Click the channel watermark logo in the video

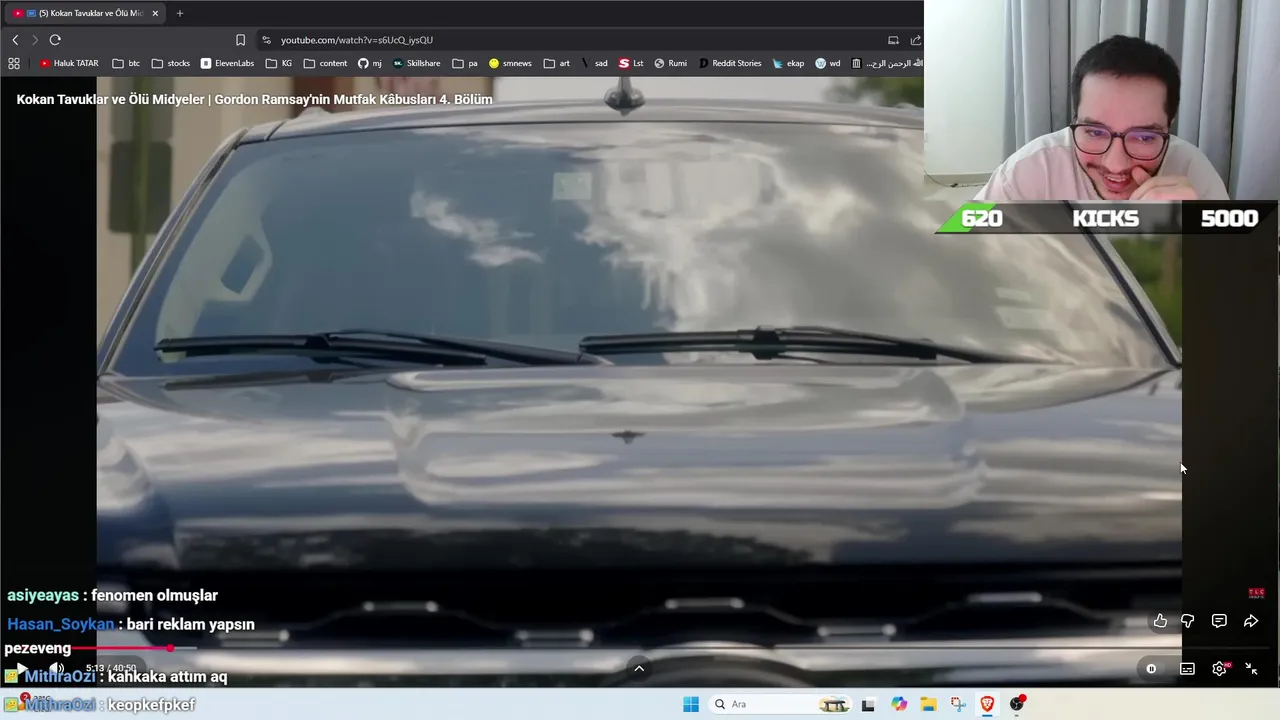(x=1256, y=593)
